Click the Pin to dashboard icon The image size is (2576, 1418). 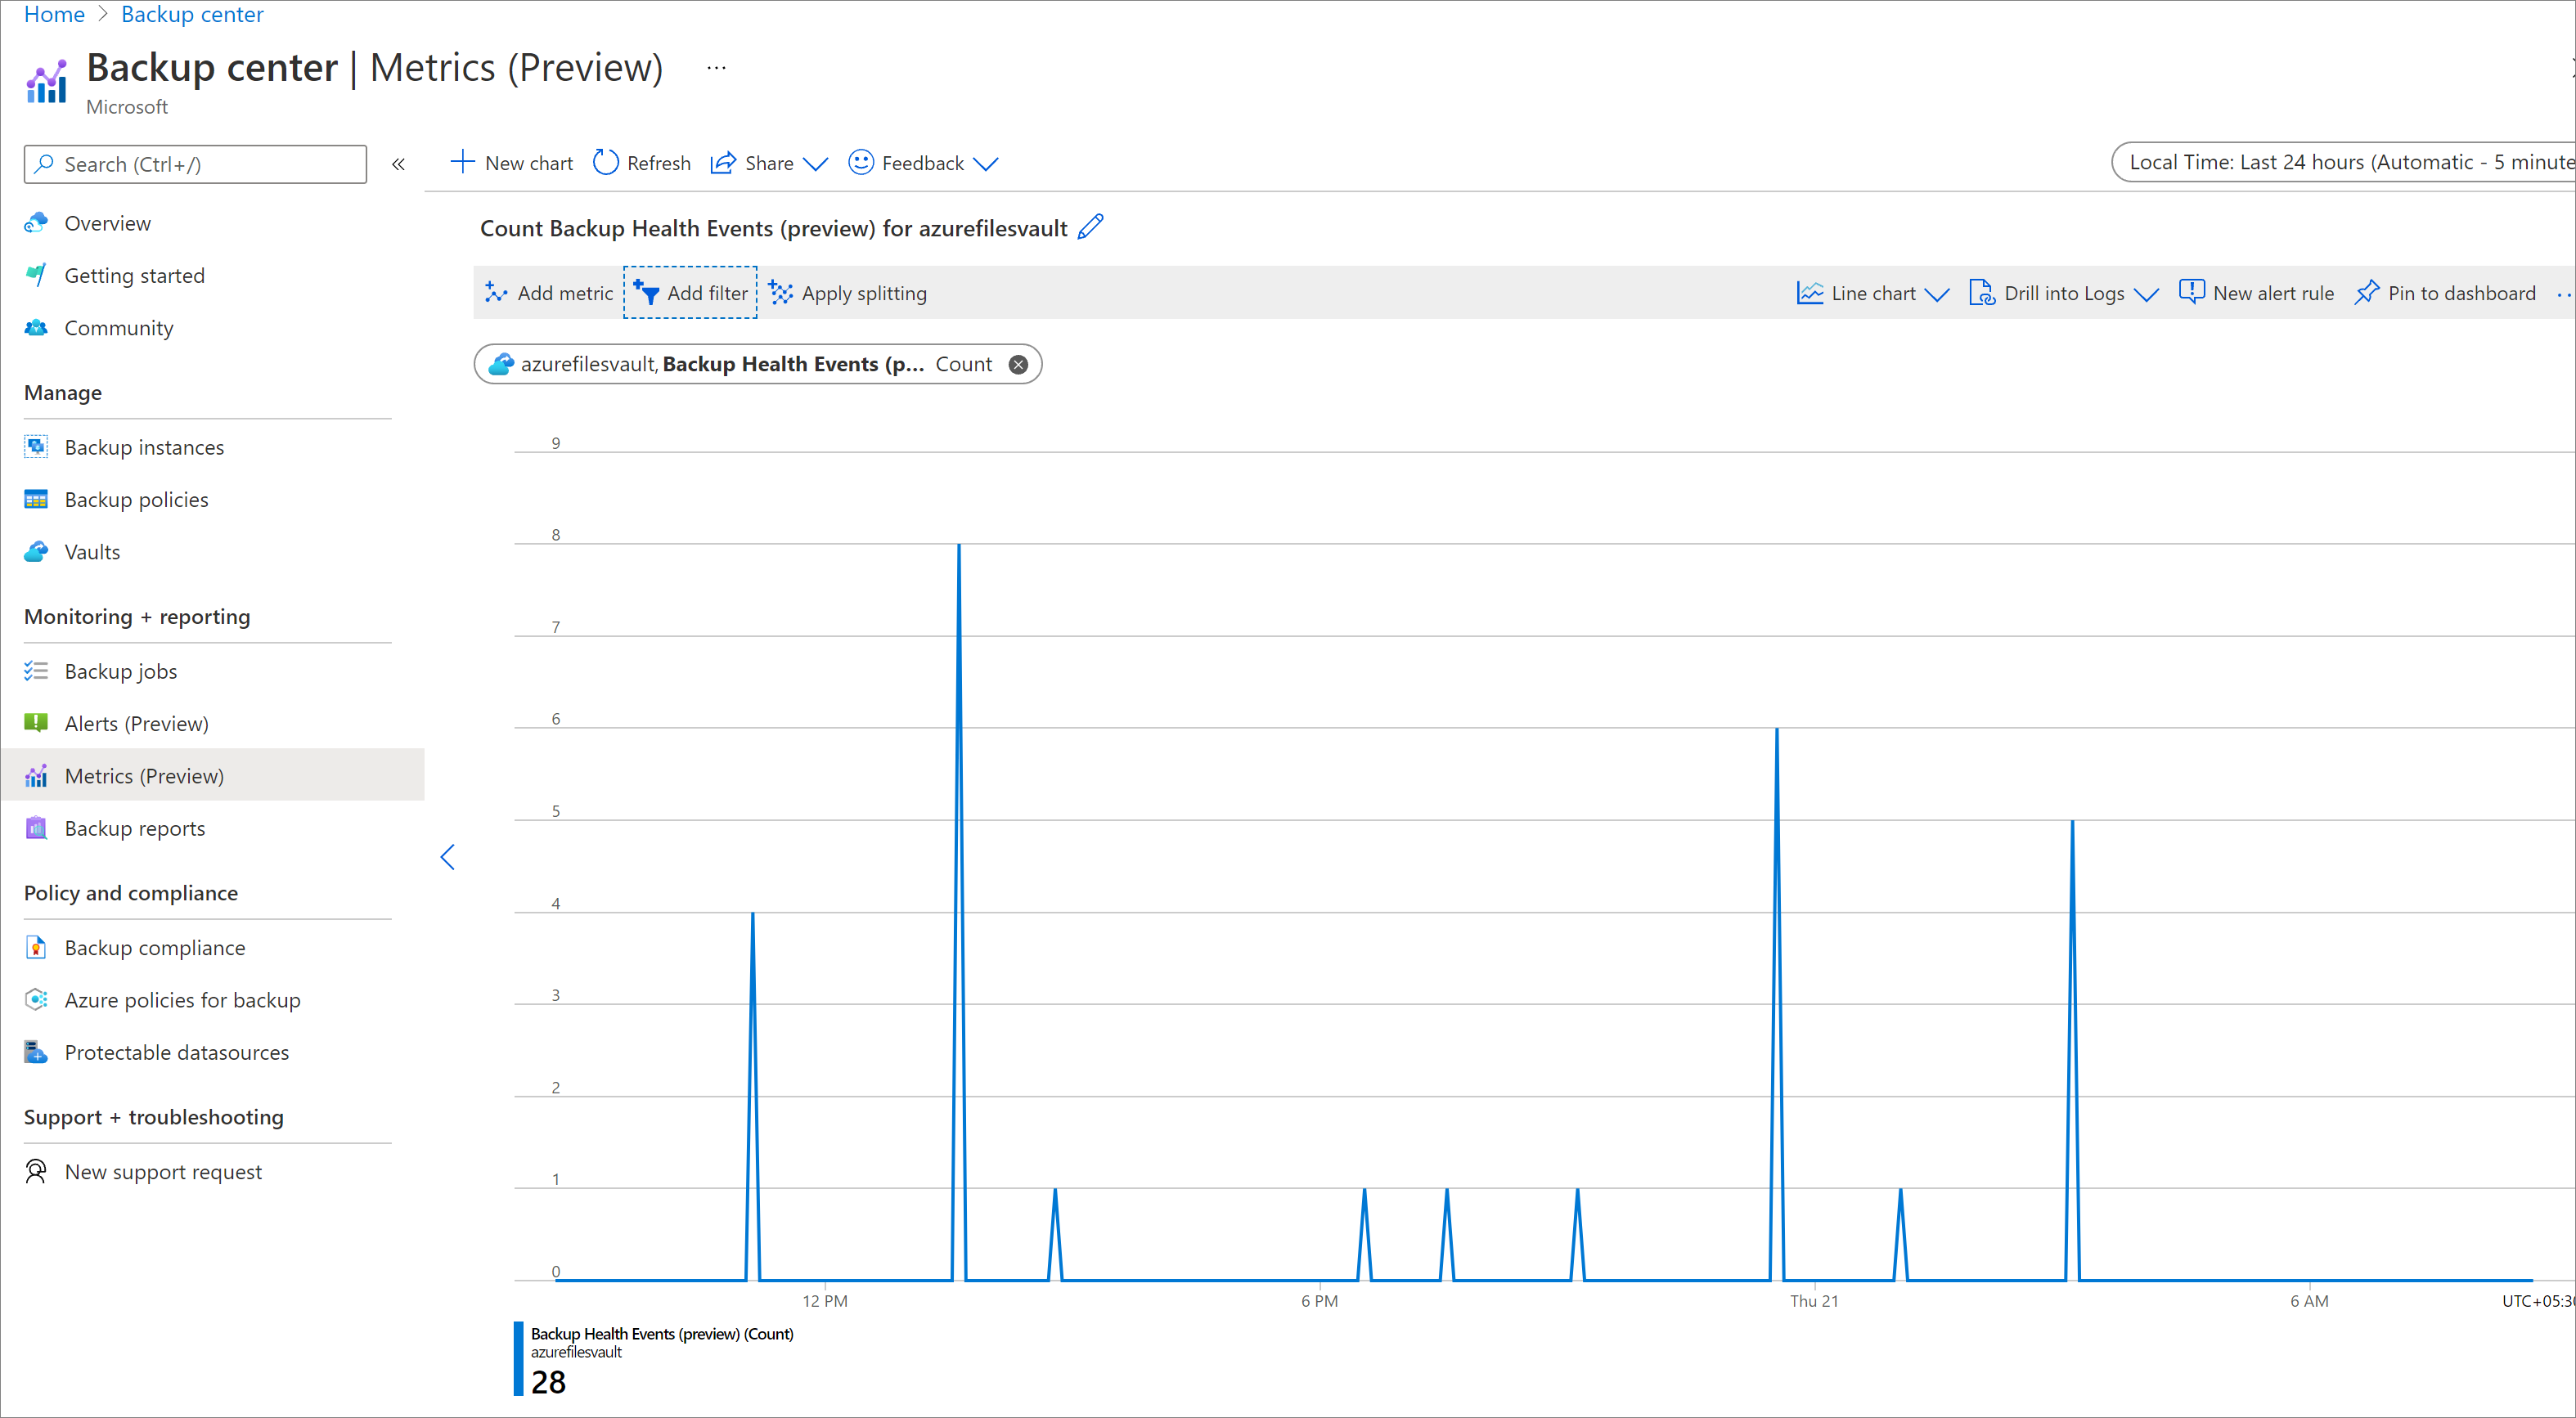2367,294
